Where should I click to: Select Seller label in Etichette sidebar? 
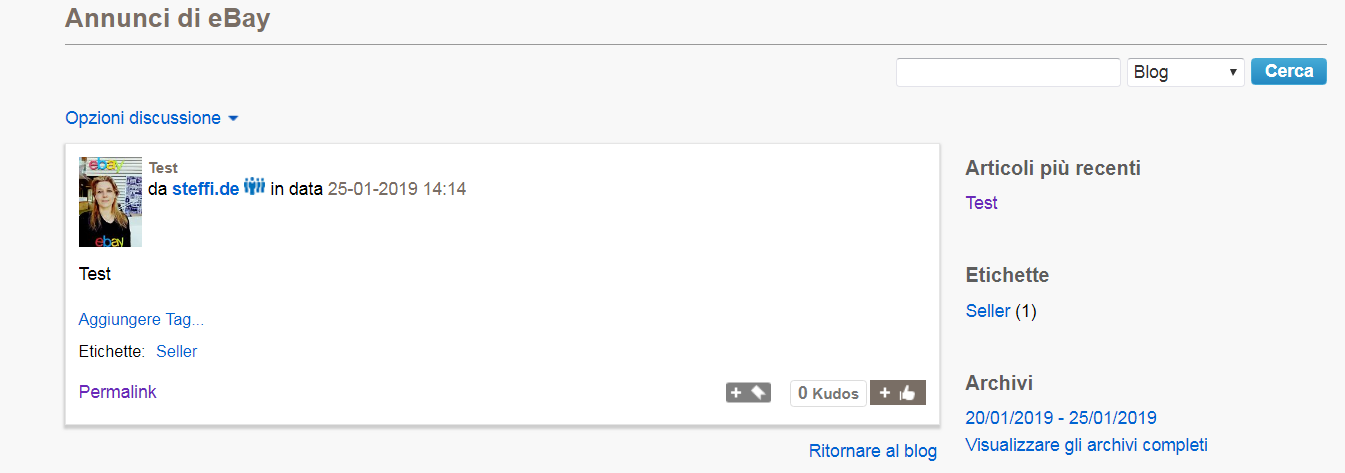pyautogui.click(x=987, y=311)
